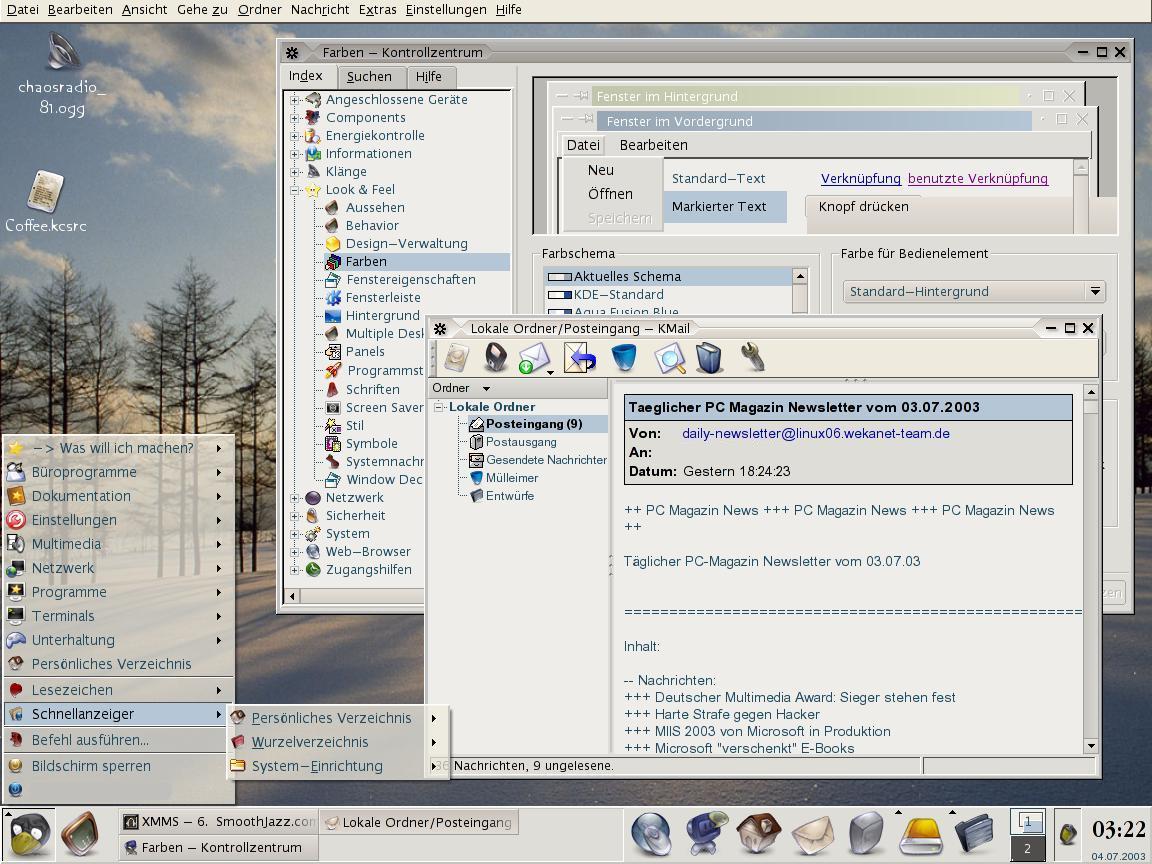Switch to the Suchen tab in Kontrollzentrum
Screen dimensions: 1152x864
coord(369,76)
